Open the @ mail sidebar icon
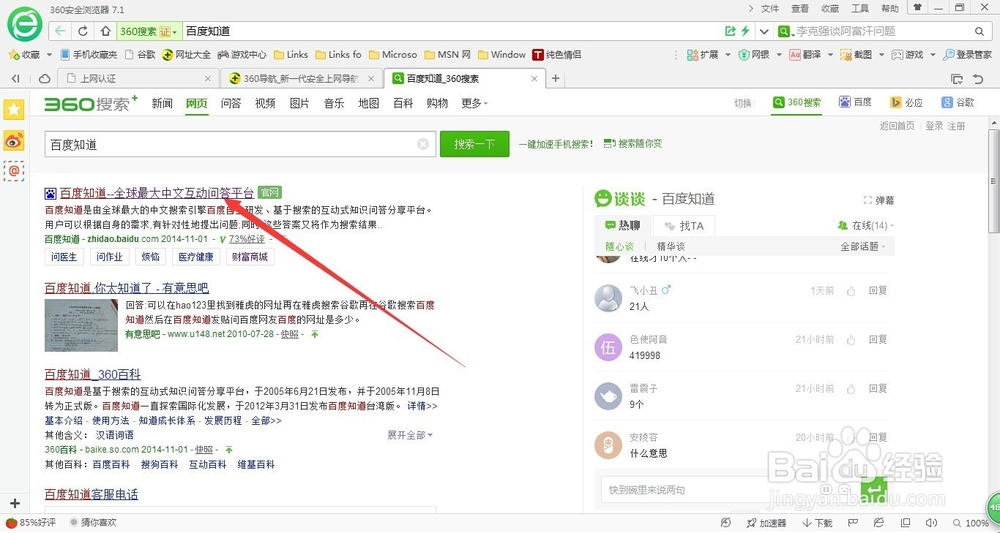This screenshot has width=1000, height=533. (x=14, y=170)
